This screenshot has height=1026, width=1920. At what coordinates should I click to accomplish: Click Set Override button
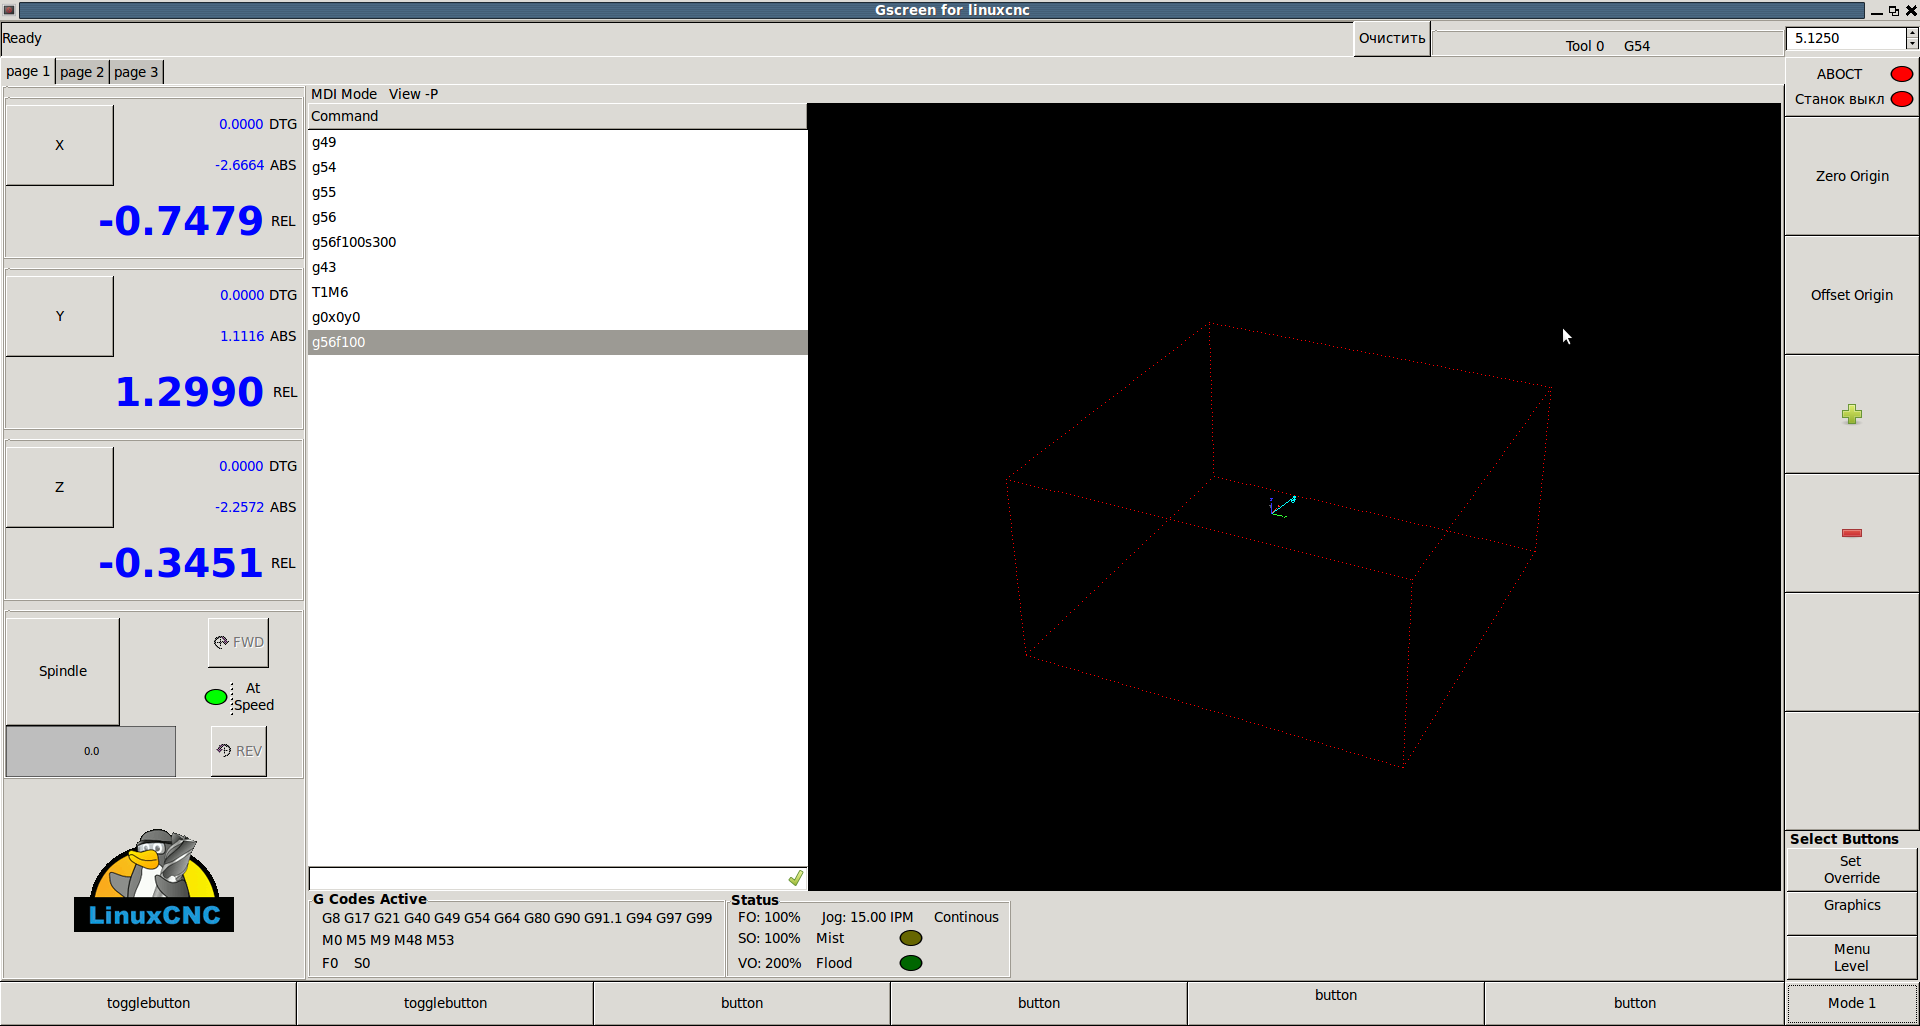[1852, 870]
